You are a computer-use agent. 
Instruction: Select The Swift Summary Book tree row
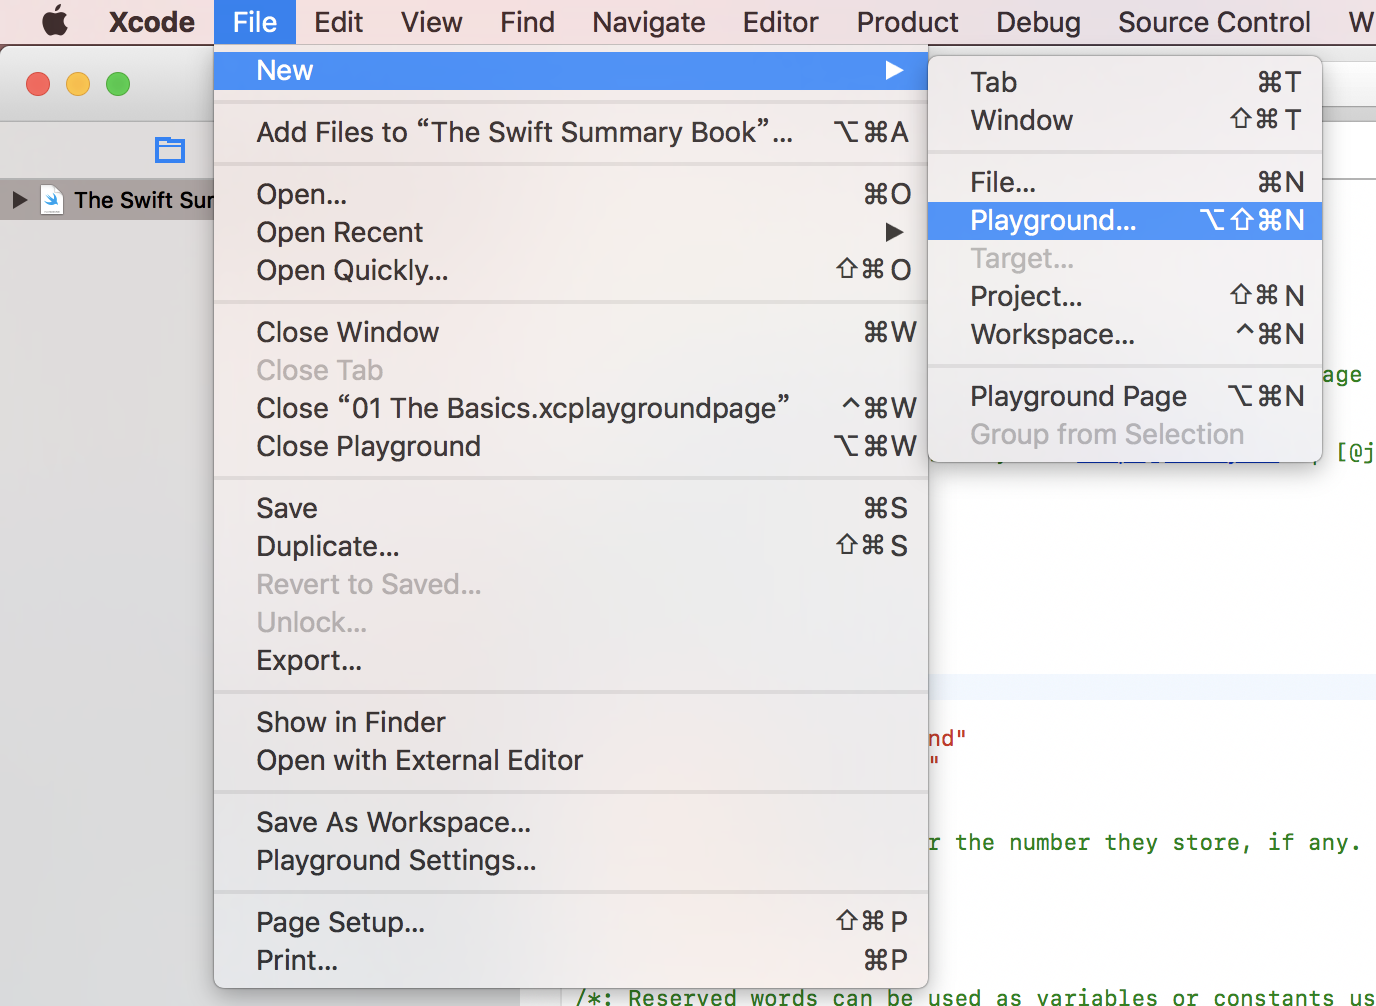[x=107, y=200]
